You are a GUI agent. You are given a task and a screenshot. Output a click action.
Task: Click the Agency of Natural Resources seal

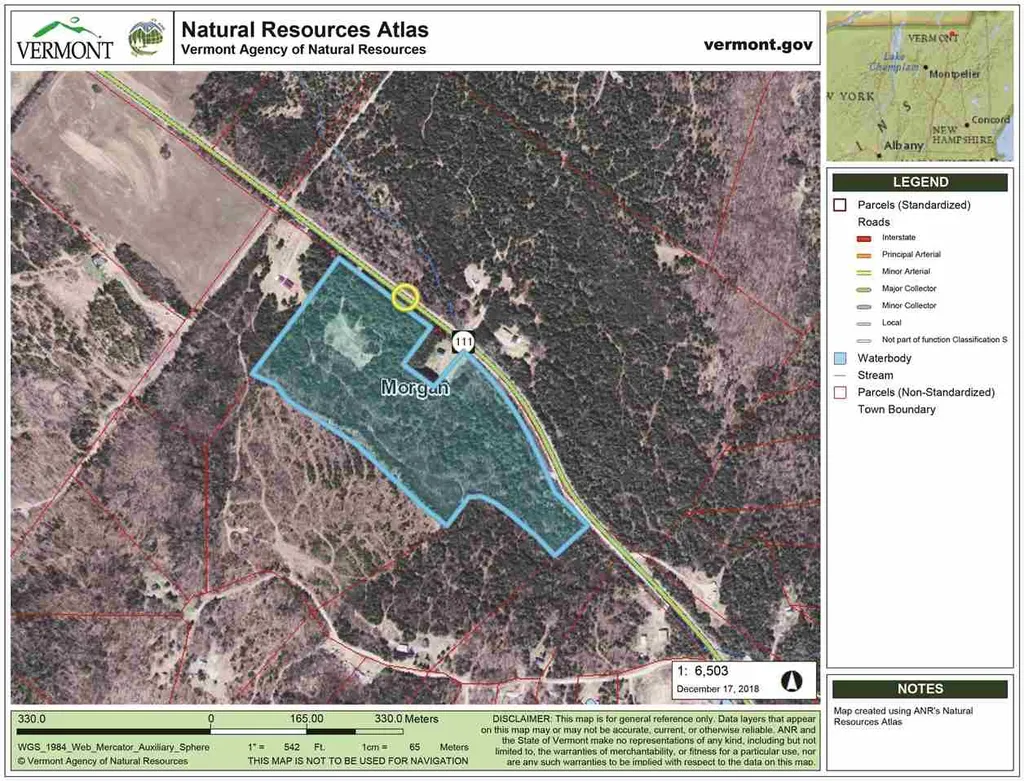coord(148,37)
